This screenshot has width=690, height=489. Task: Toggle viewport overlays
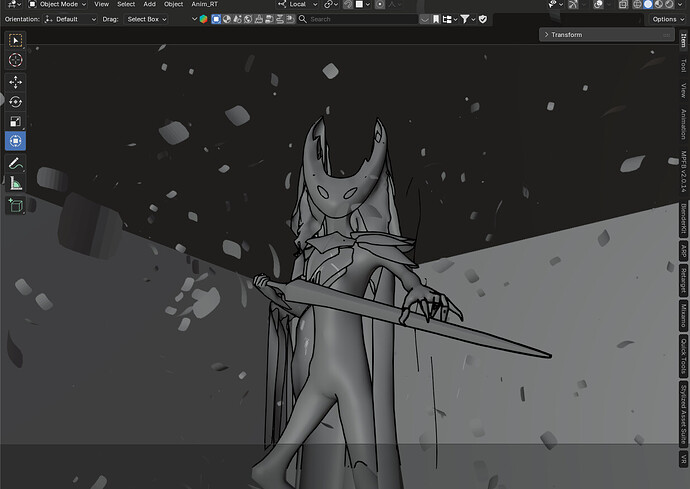[598, 4]
